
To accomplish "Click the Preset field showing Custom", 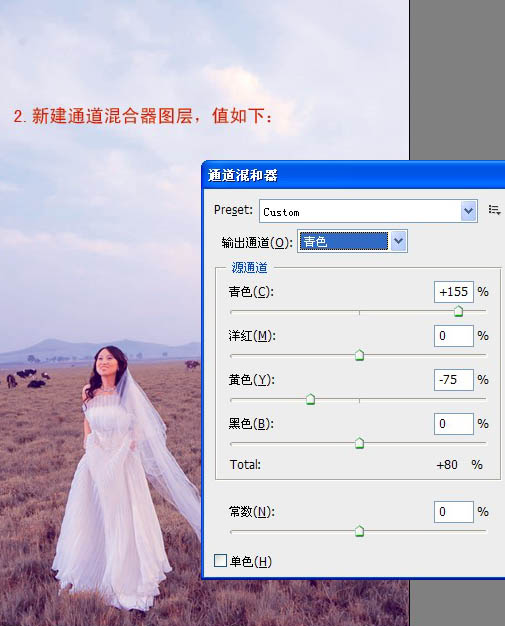I will pos(368,211).
